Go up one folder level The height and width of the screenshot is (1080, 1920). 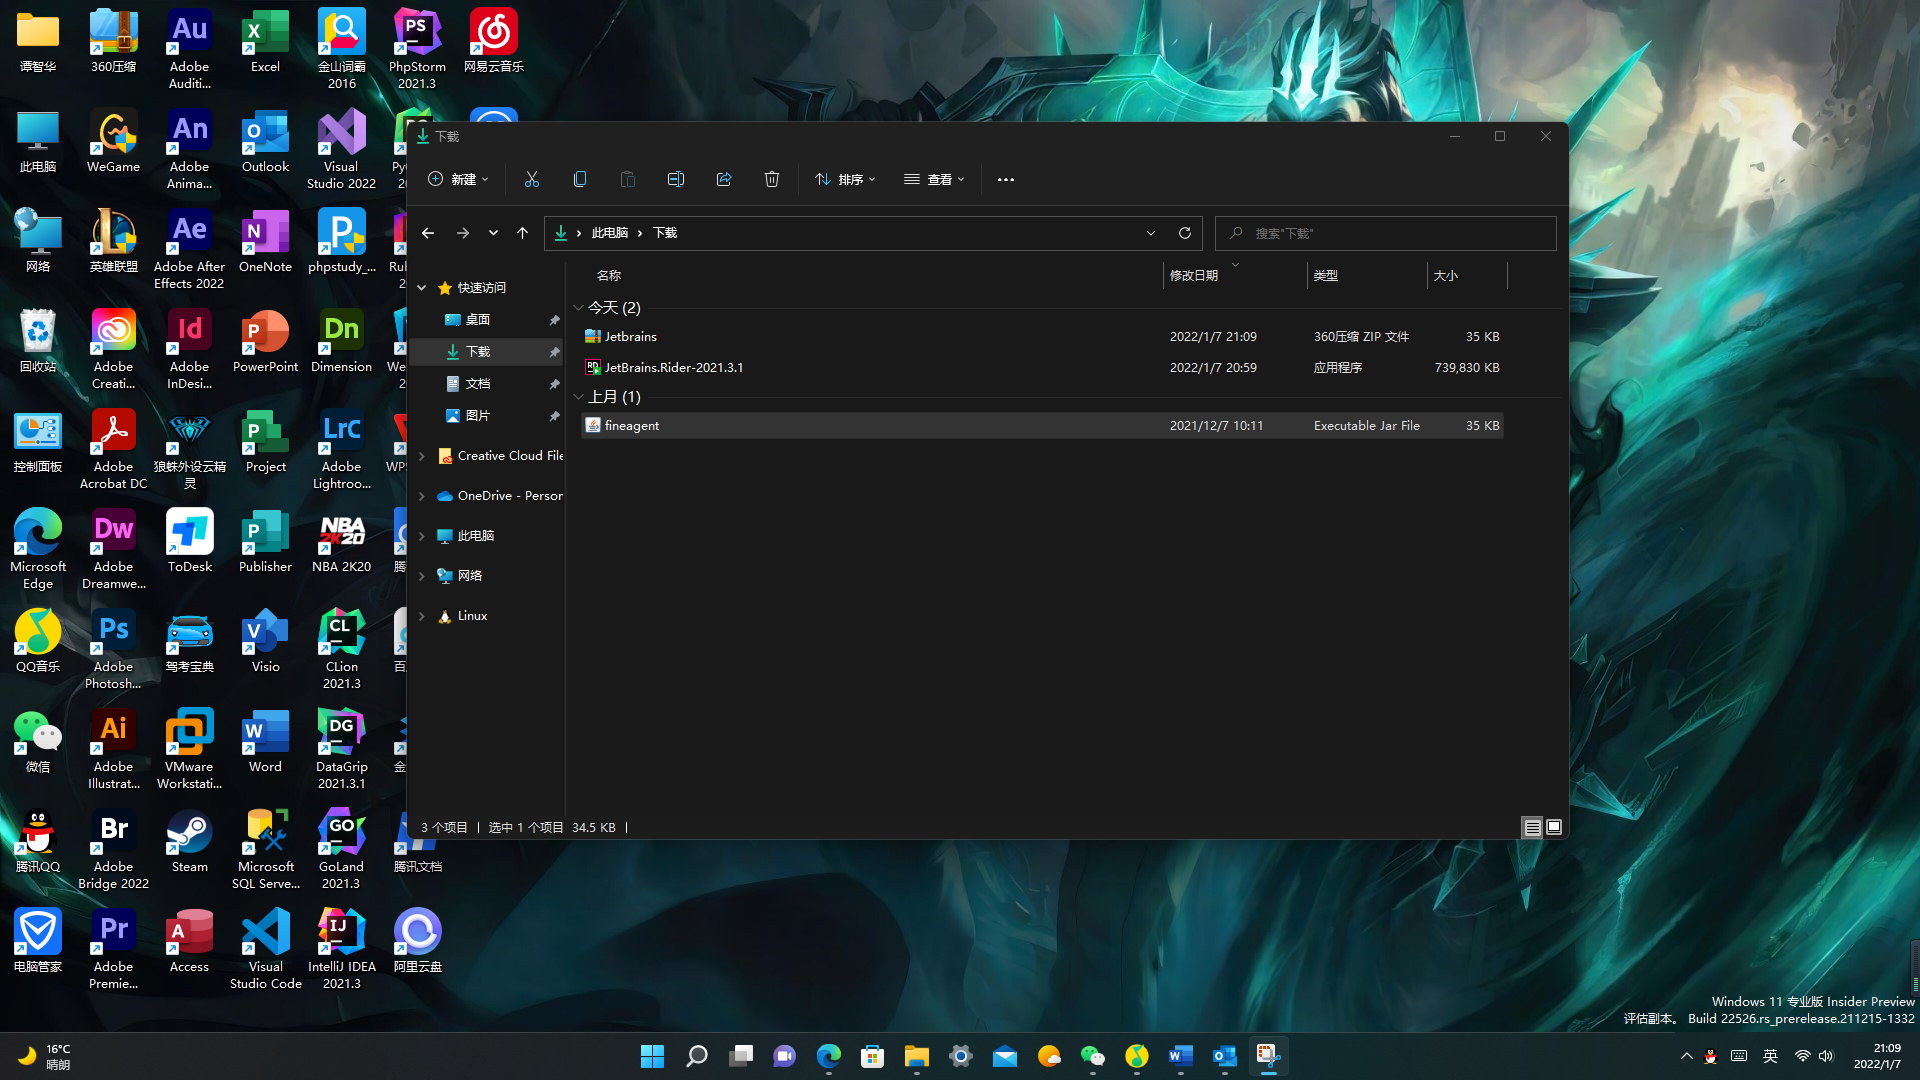tap(522, 233)
